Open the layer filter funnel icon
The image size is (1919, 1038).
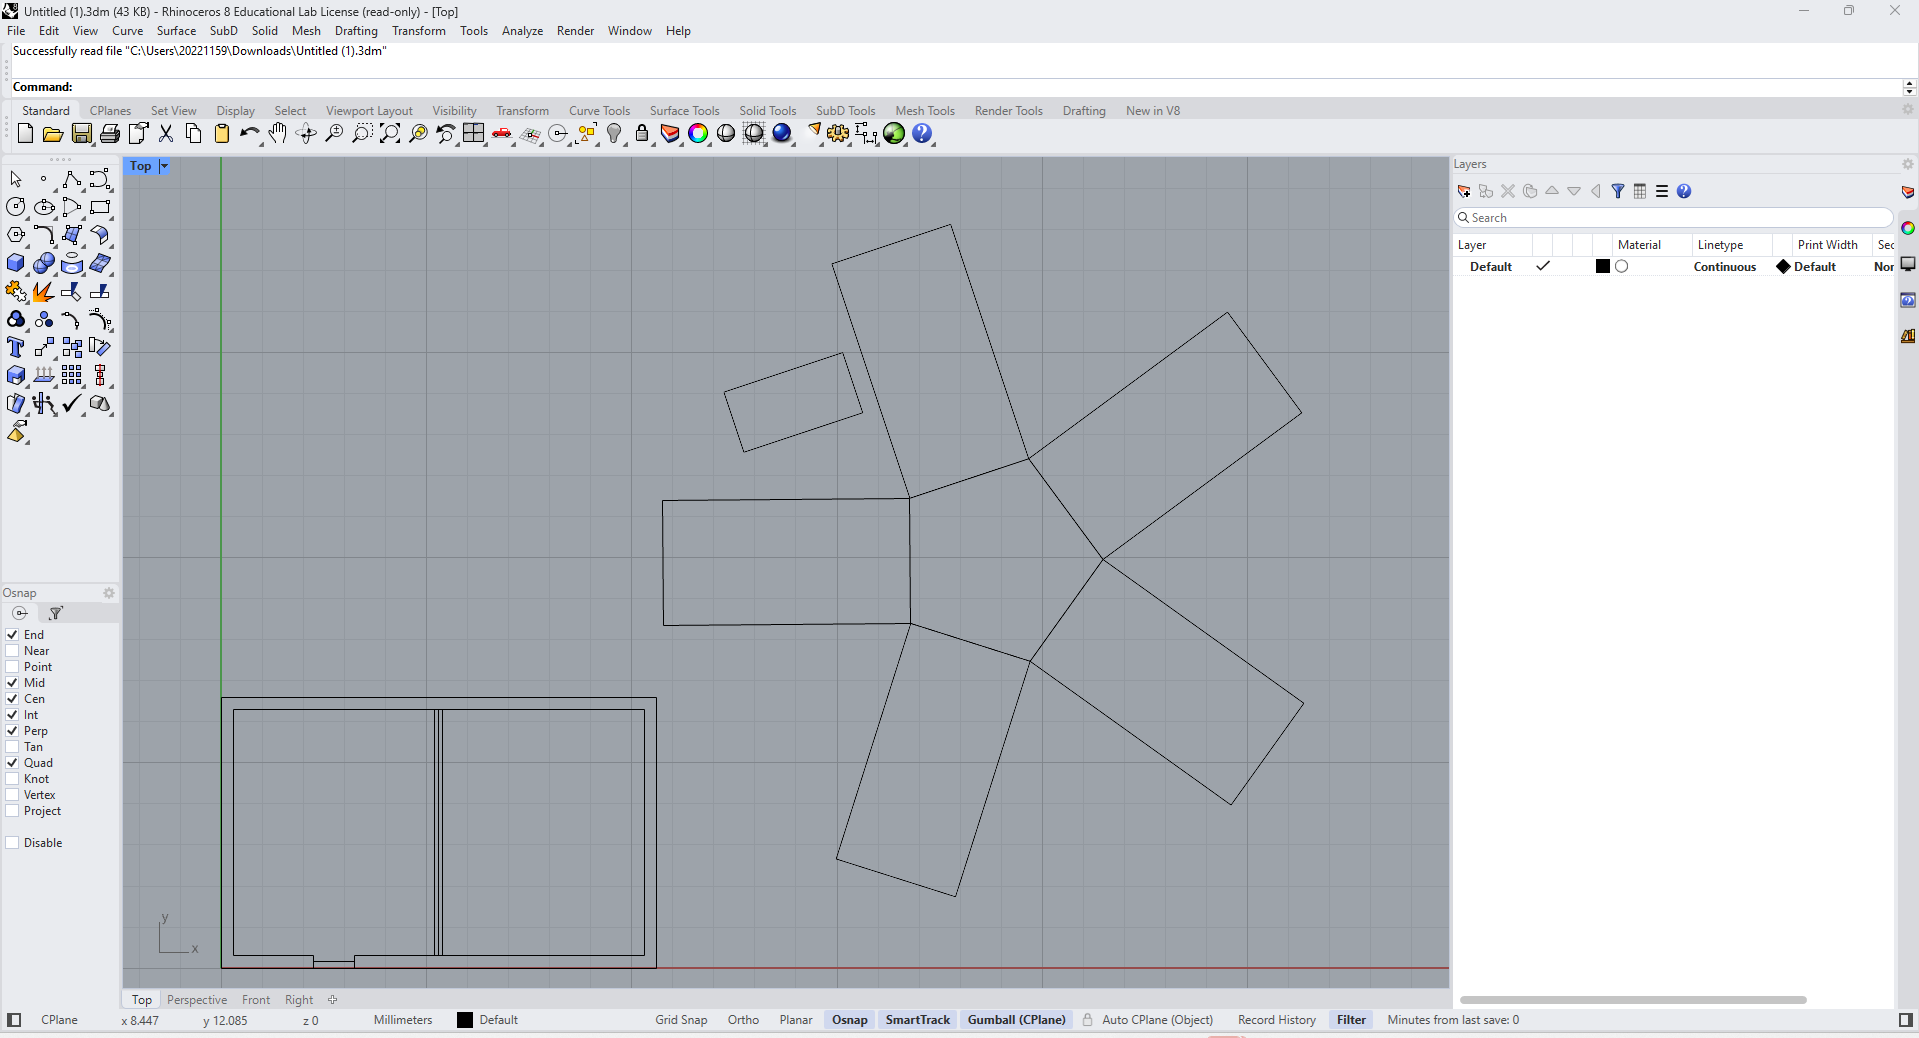click(x=1619, y=191)
